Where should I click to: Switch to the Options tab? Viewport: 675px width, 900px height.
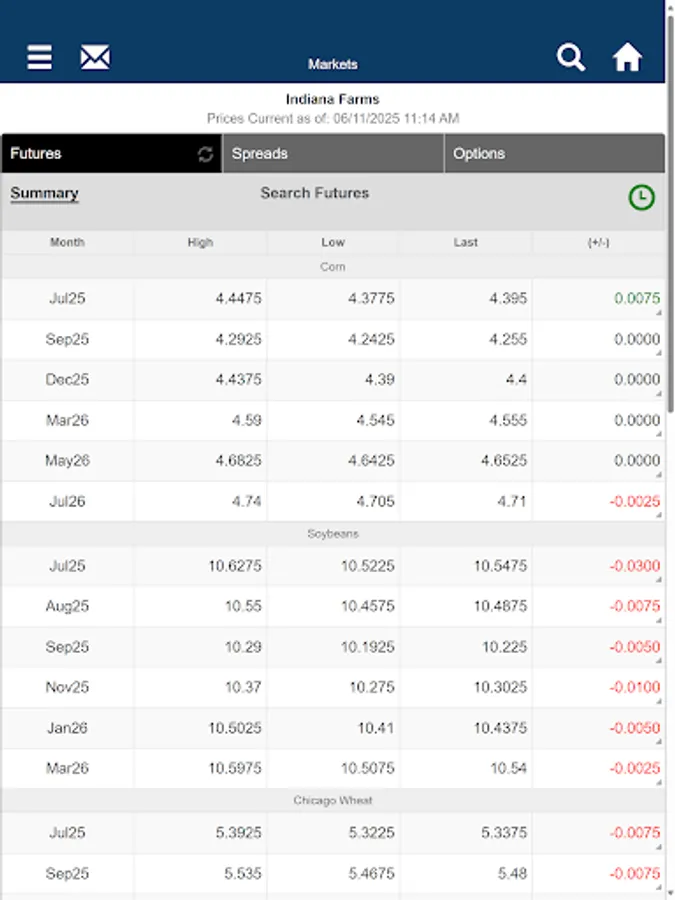[x=555, y=153]
